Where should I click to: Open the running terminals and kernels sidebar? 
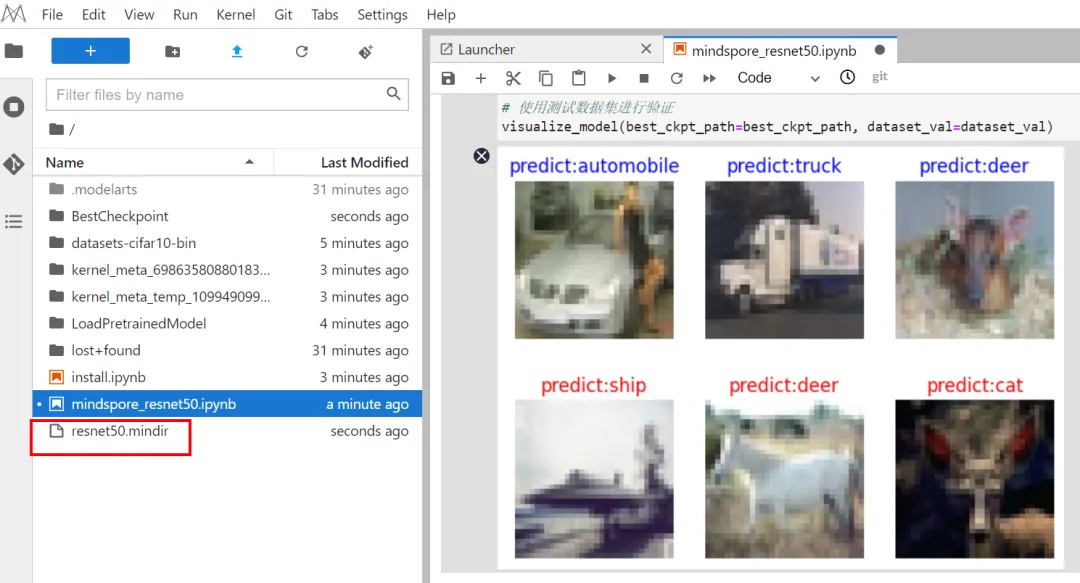pos(14,107)
